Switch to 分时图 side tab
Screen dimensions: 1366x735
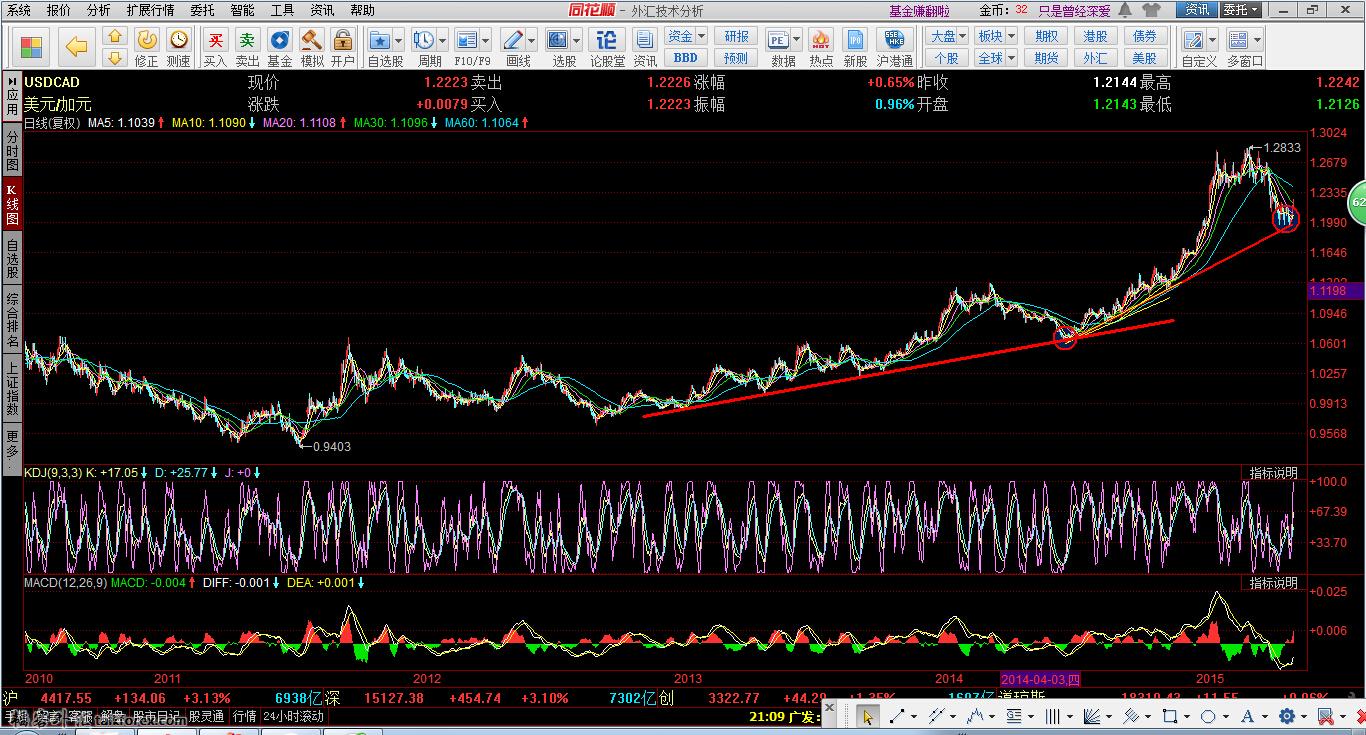[x=12, y=150]
